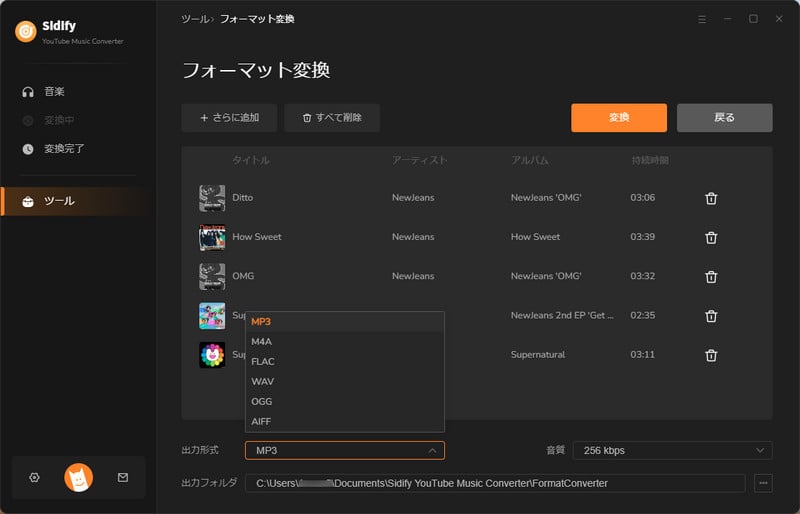
Task: Select the Ditto title text
Action: tap(242, 198)
